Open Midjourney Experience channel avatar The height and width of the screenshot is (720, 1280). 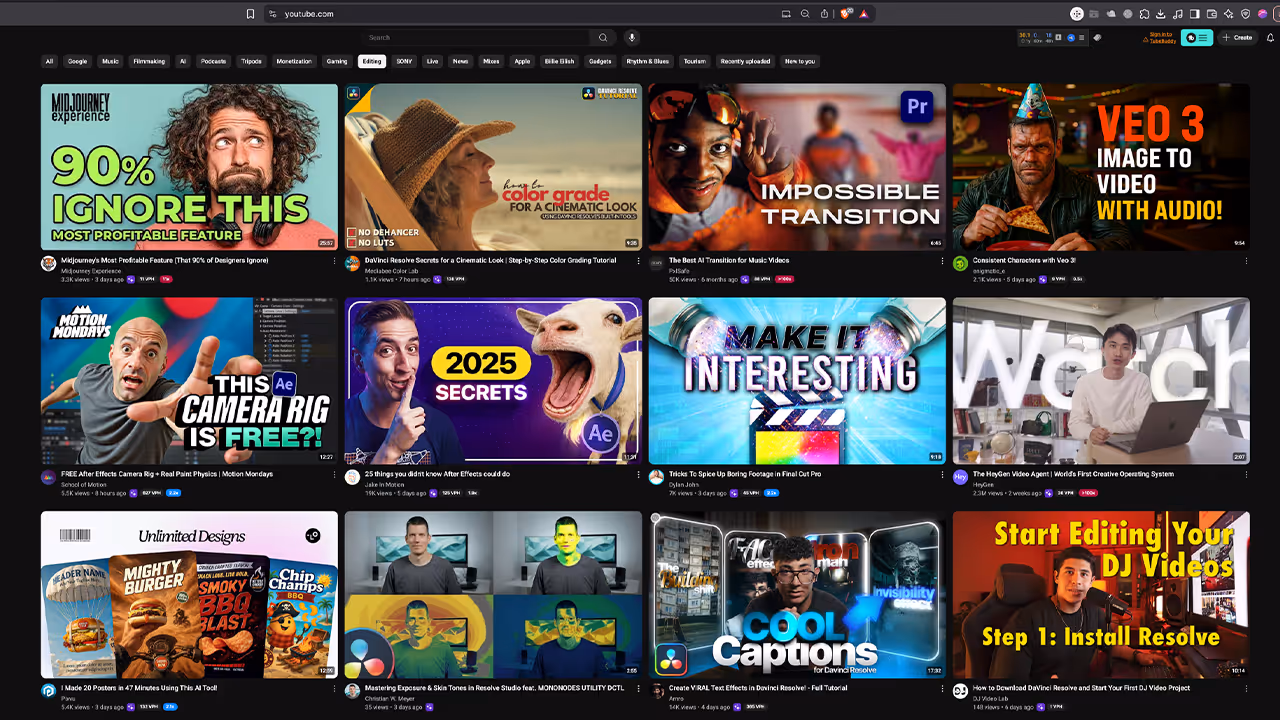coord(48,264)
